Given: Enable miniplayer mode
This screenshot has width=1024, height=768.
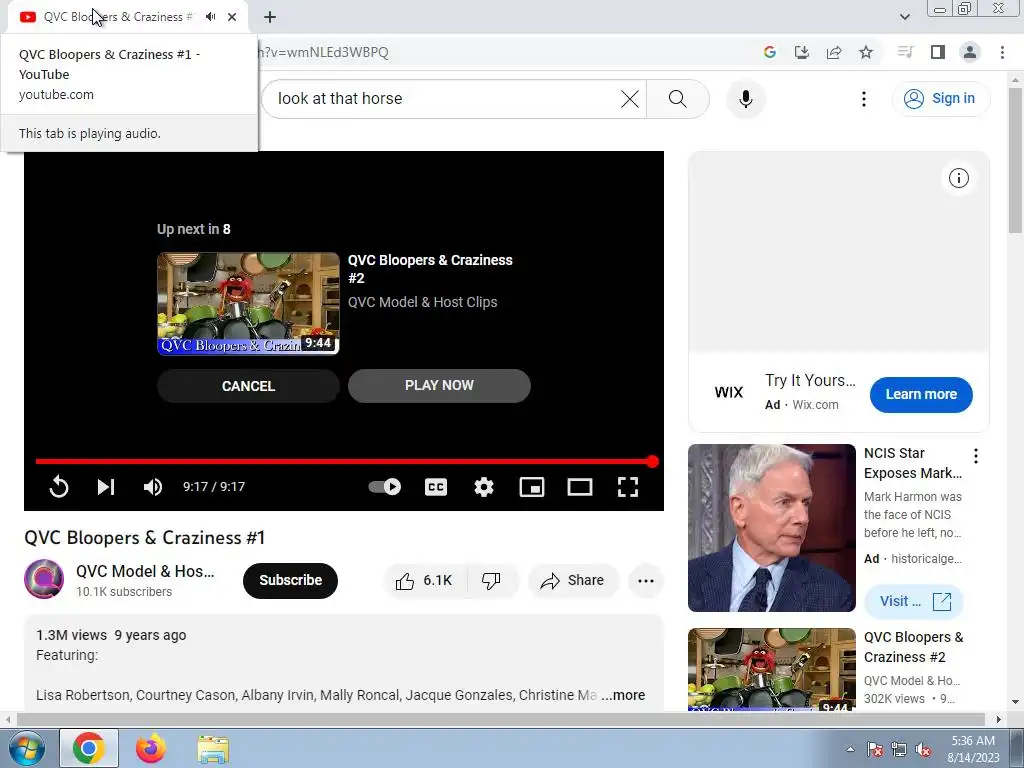Looking at the screenshot, I should point(532,487).
